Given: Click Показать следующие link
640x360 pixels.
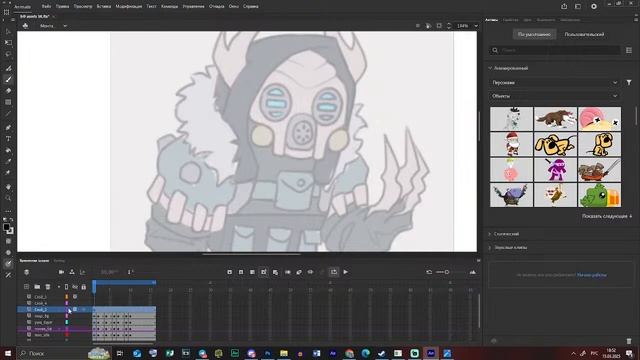Looking at the screenshot, I should (607, 216).
